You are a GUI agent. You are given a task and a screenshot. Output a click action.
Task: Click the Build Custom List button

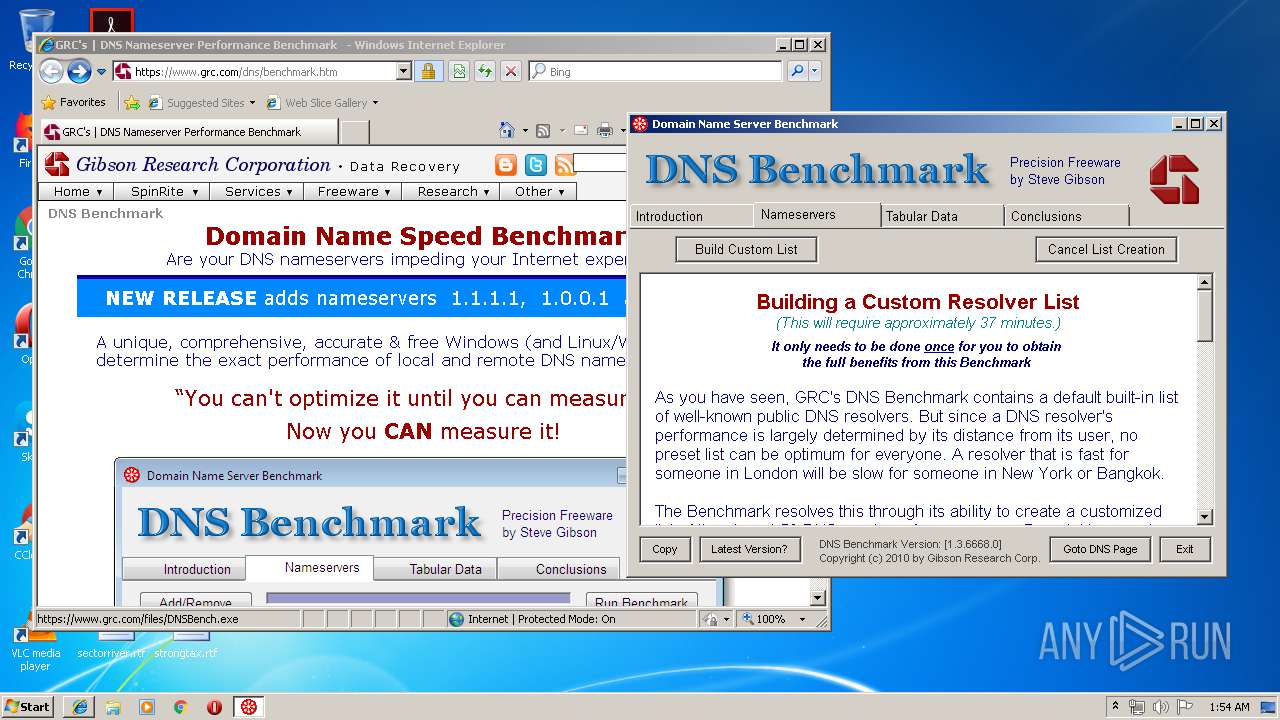click(x=747, y=249)
